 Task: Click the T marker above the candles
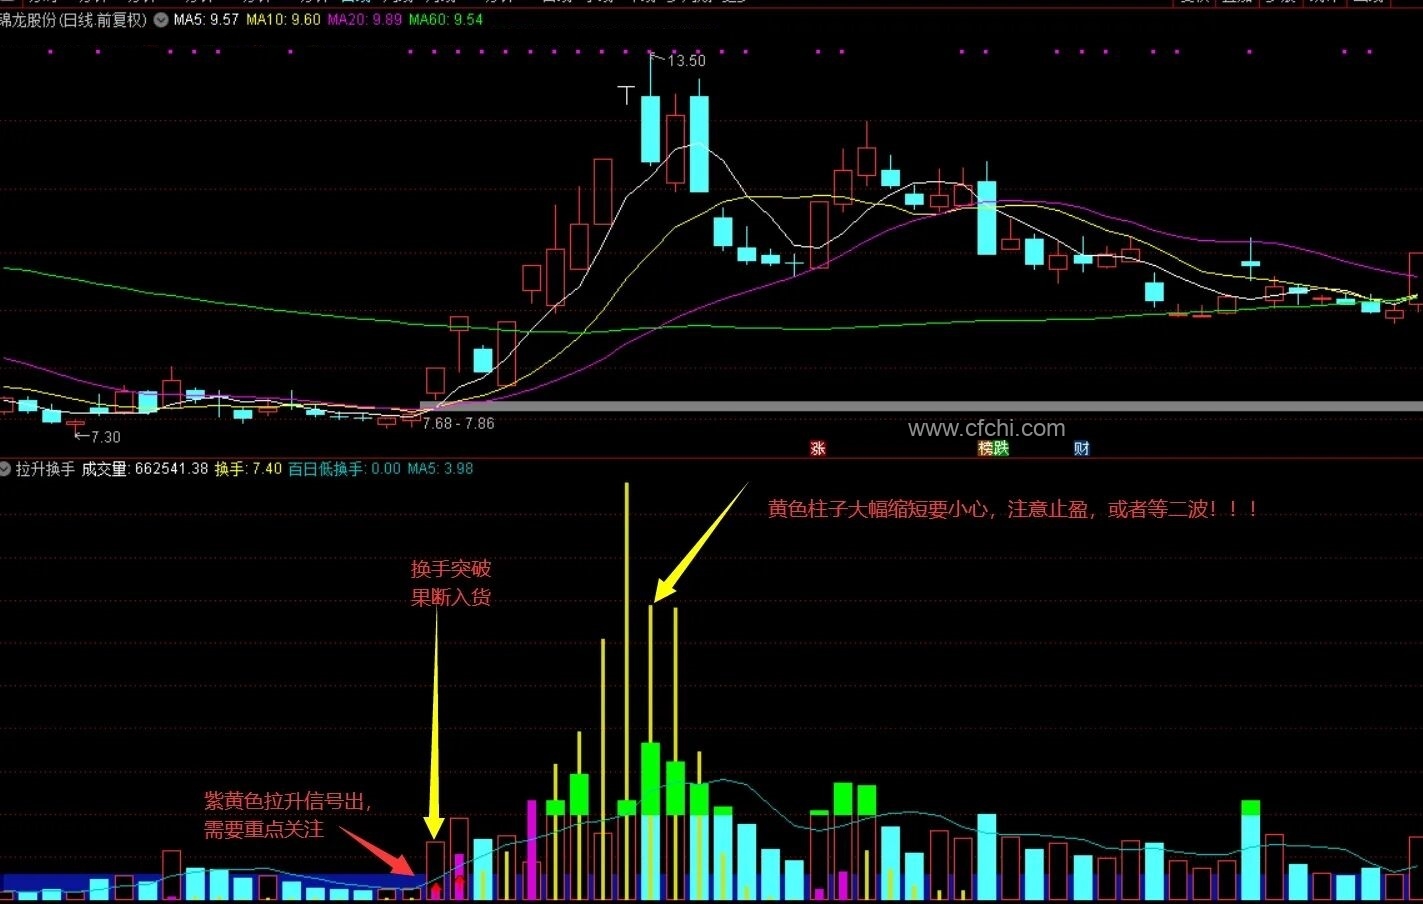pos(626,95)
